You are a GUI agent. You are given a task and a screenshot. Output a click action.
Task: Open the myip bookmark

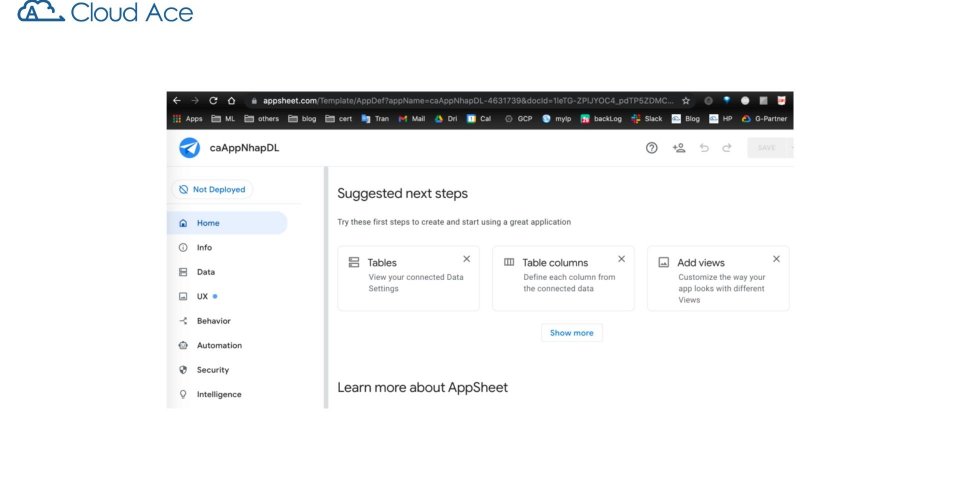point(557,119)
